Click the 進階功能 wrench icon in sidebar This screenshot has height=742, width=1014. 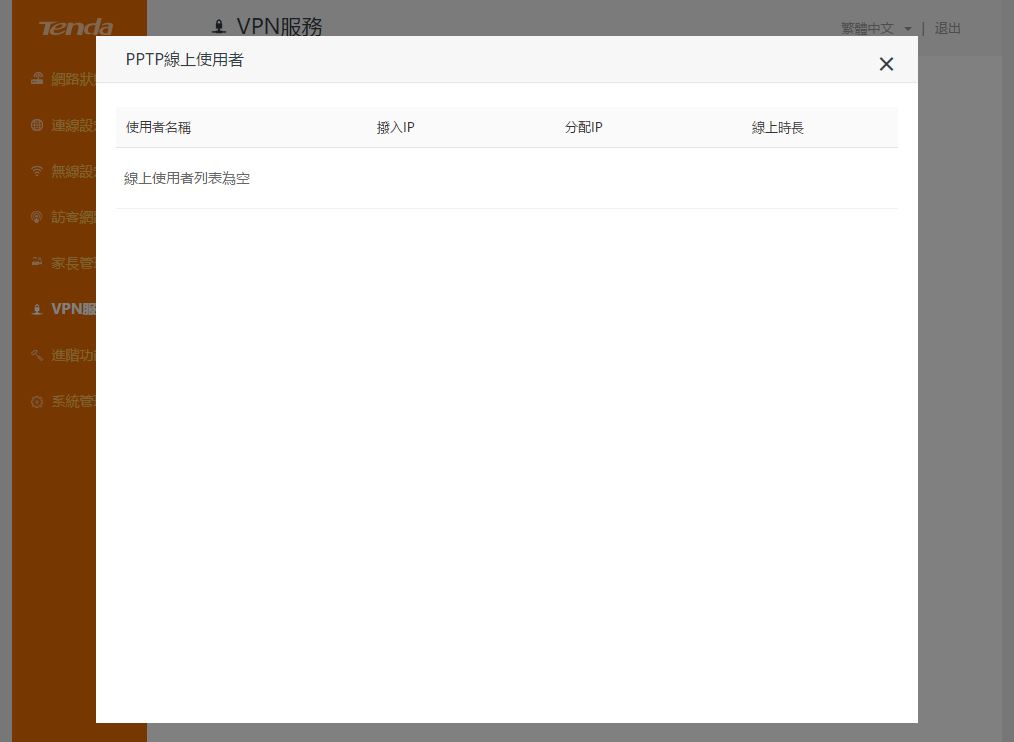pyautogui.click(x=37, y=355)
